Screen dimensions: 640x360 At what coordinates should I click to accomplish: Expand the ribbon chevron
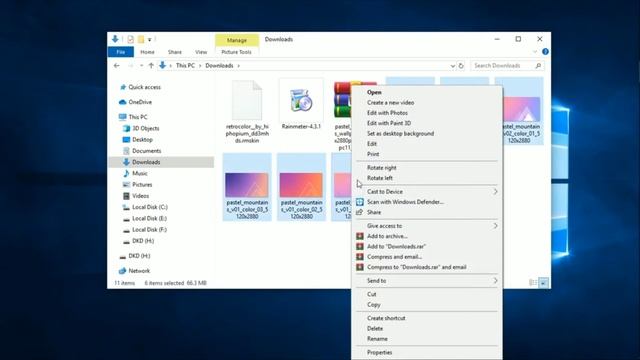535,52
